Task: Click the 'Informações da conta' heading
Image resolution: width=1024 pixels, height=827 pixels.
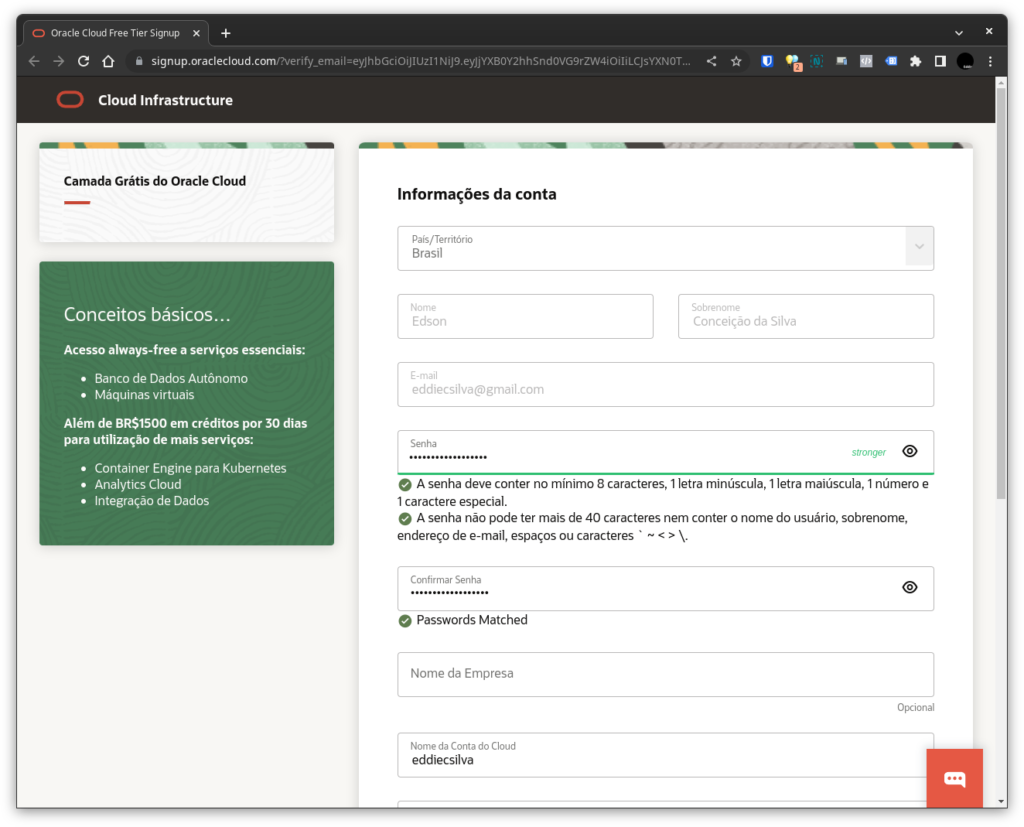Action: tap(477, 194)
